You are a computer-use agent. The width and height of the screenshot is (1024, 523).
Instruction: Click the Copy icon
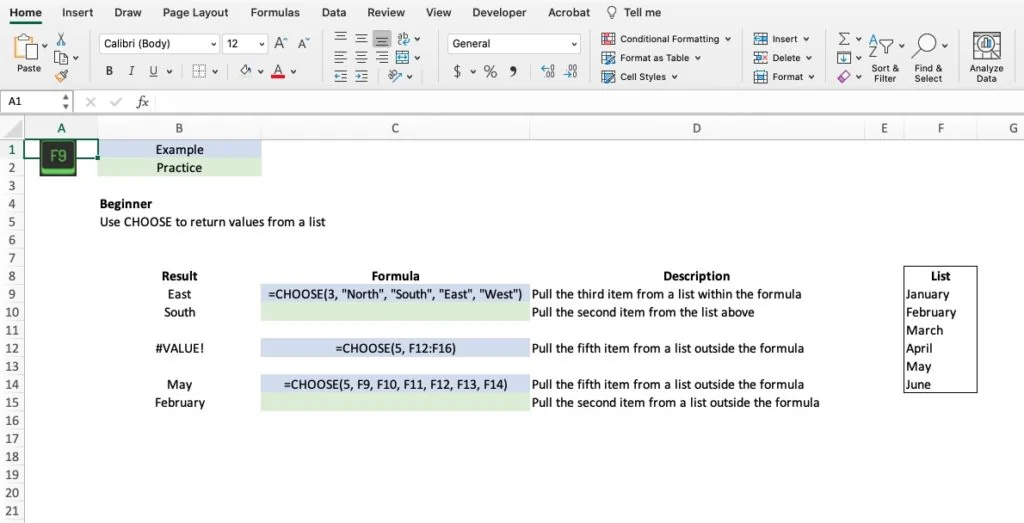61,57
